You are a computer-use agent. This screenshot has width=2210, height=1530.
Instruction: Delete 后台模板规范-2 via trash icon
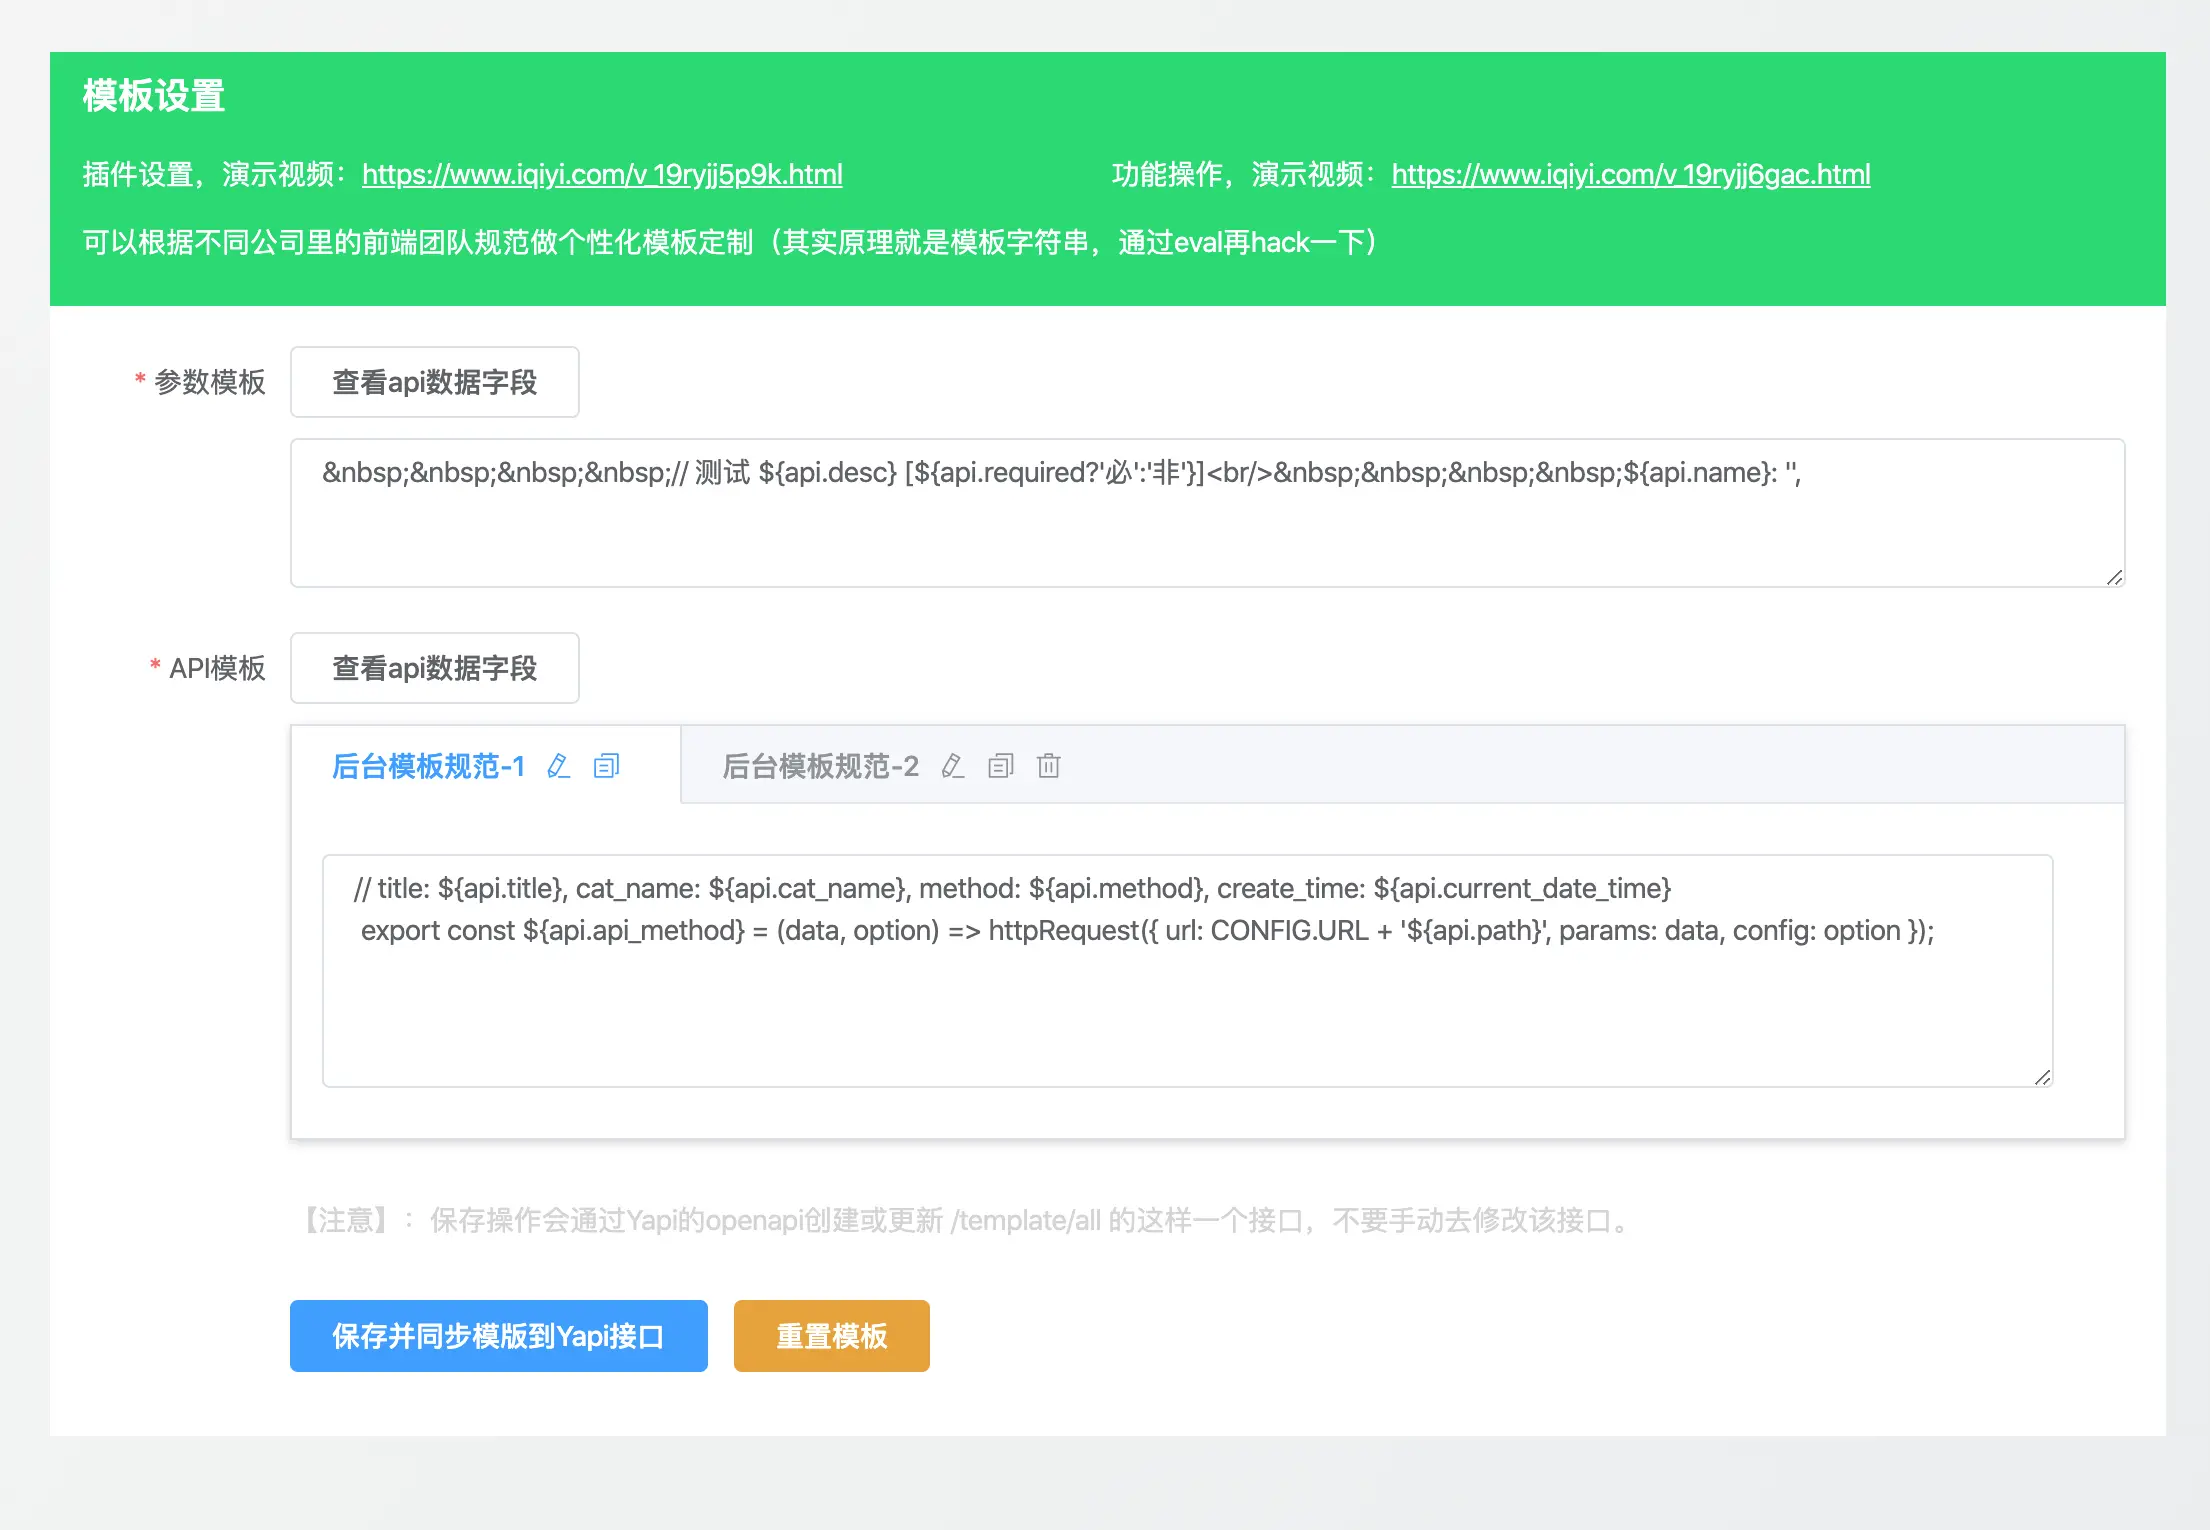[1048, 767]
